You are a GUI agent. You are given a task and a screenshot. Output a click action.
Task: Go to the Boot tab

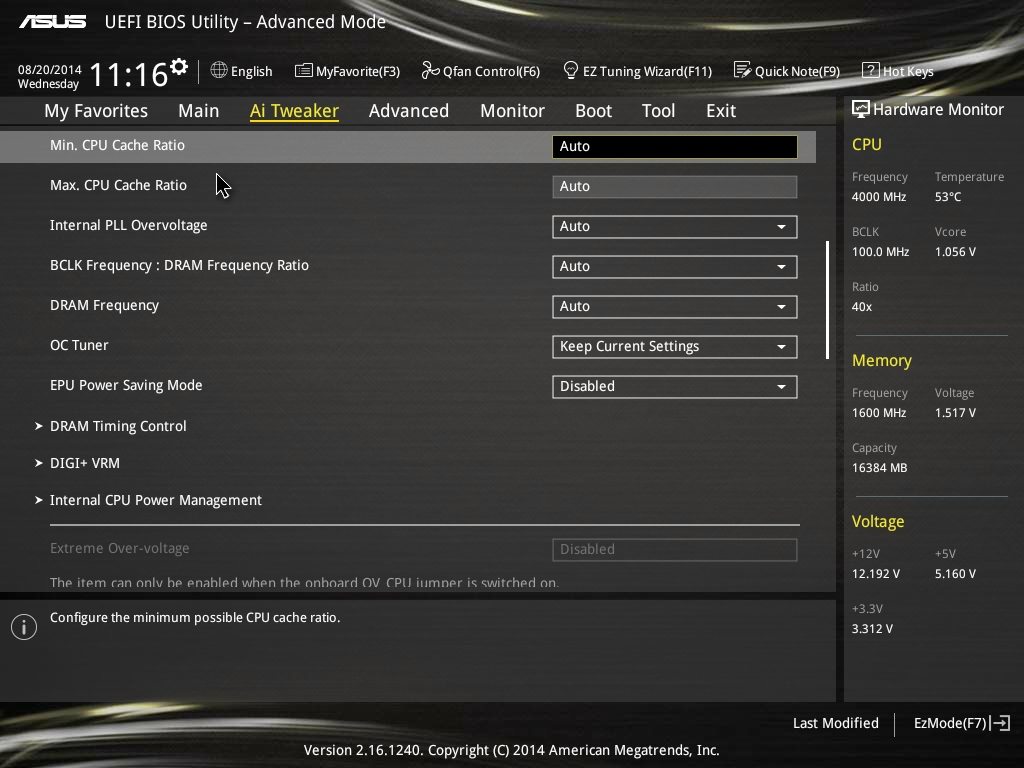(593, 111)
